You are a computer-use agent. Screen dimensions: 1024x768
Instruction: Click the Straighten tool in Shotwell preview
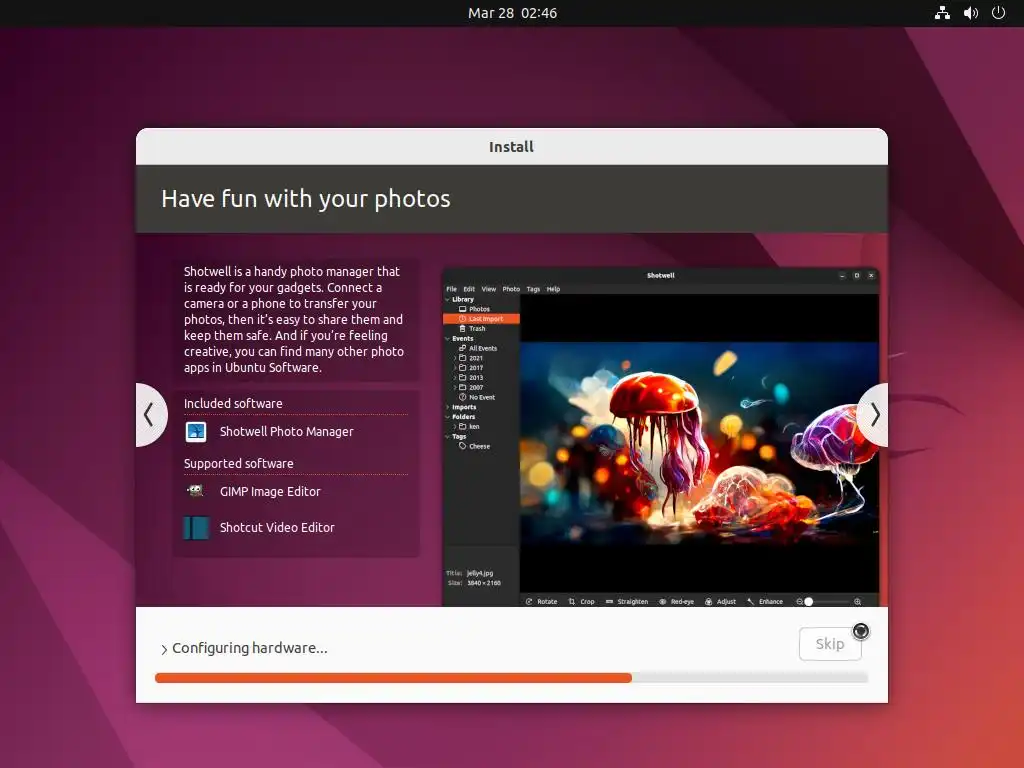[626, 601]
